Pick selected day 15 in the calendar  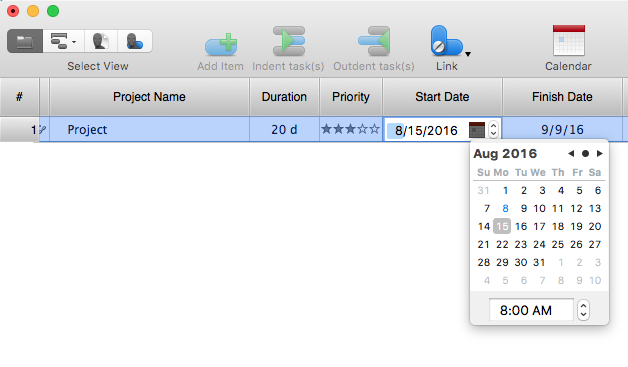[502, 226]
